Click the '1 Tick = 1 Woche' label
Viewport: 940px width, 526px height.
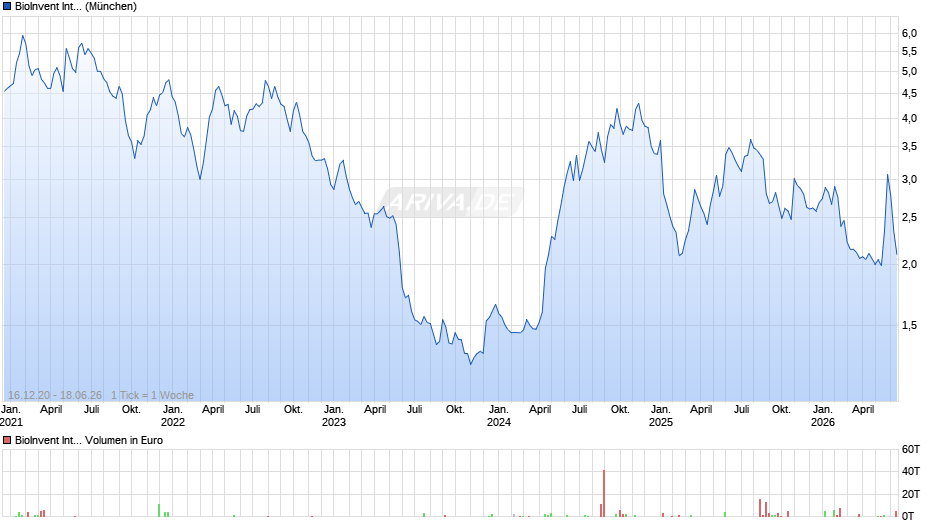click(152, 395)
